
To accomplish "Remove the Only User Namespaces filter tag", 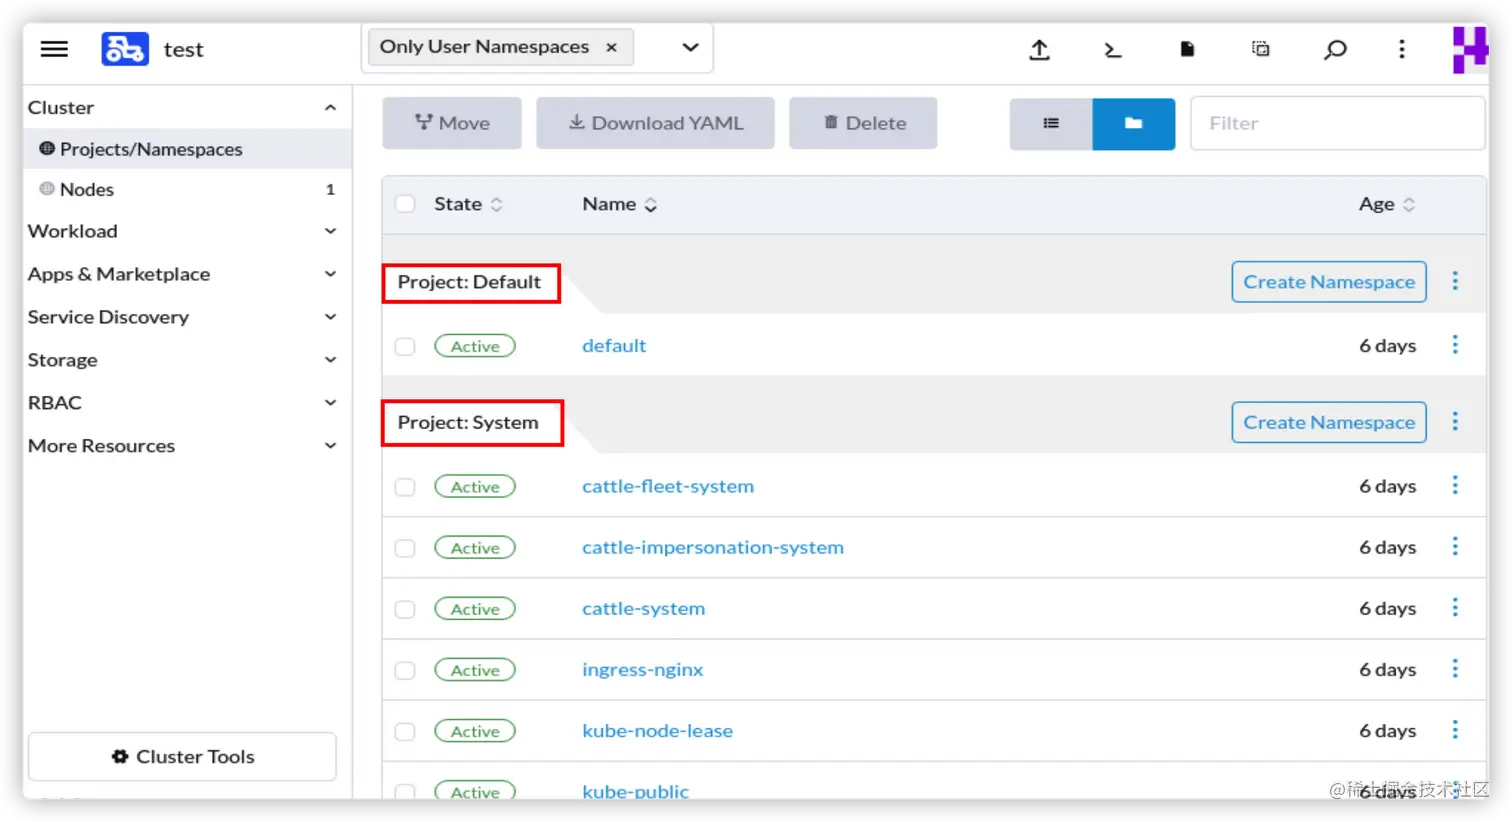I will [x=611, y=47].
